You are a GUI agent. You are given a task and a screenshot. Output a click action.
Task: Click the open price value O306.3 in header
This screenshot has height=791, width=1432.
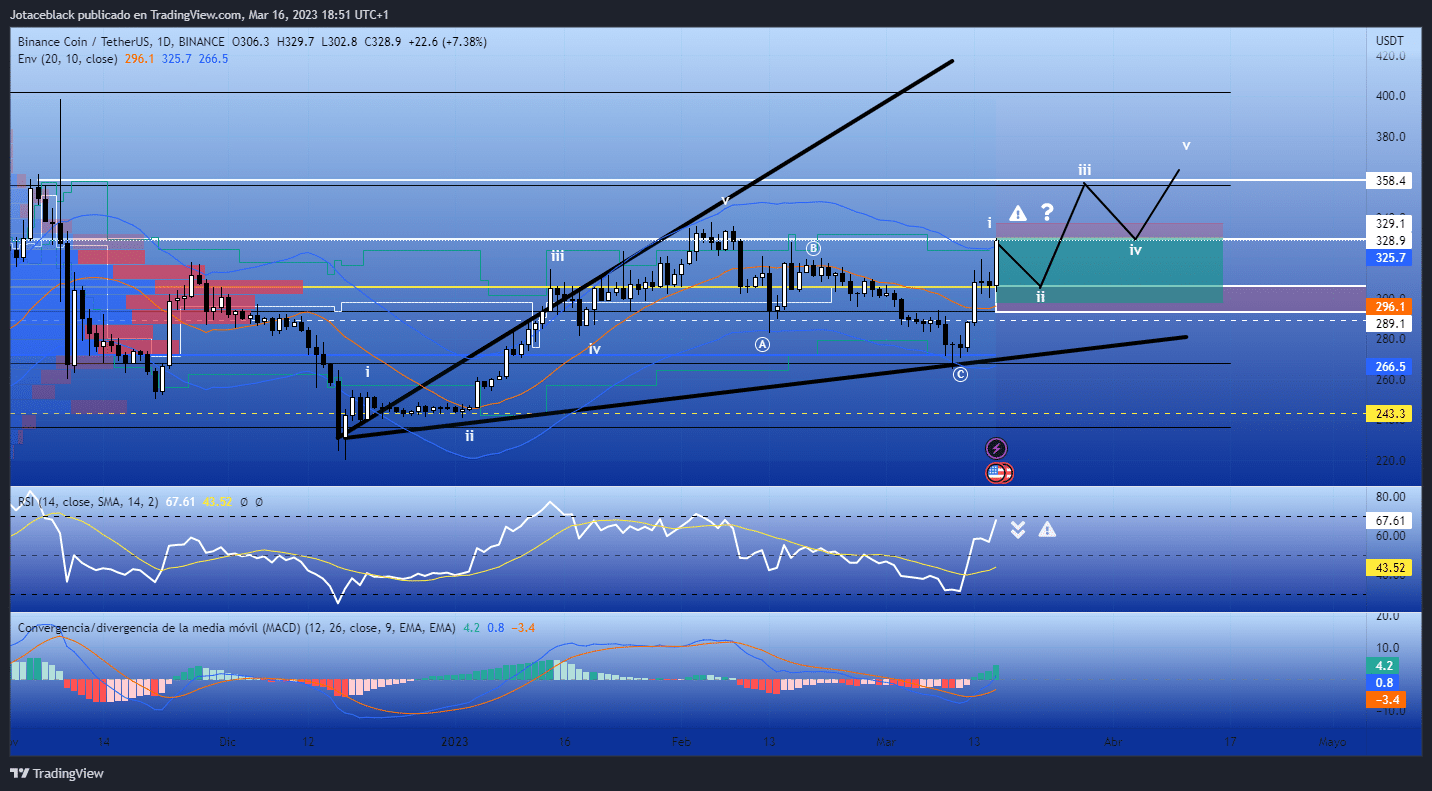click(x=252, y=42)
